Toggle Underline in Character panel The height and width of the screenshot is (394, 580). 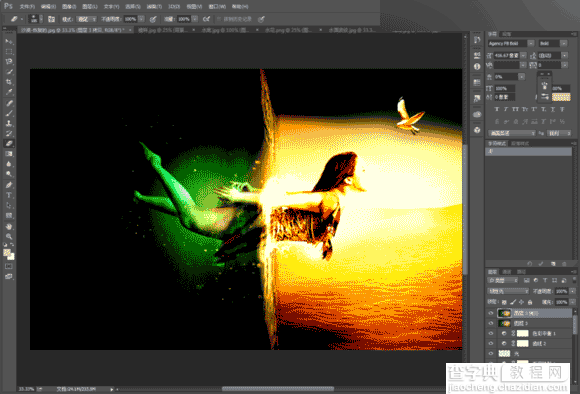pyautogui.click(x=553, y=110)
